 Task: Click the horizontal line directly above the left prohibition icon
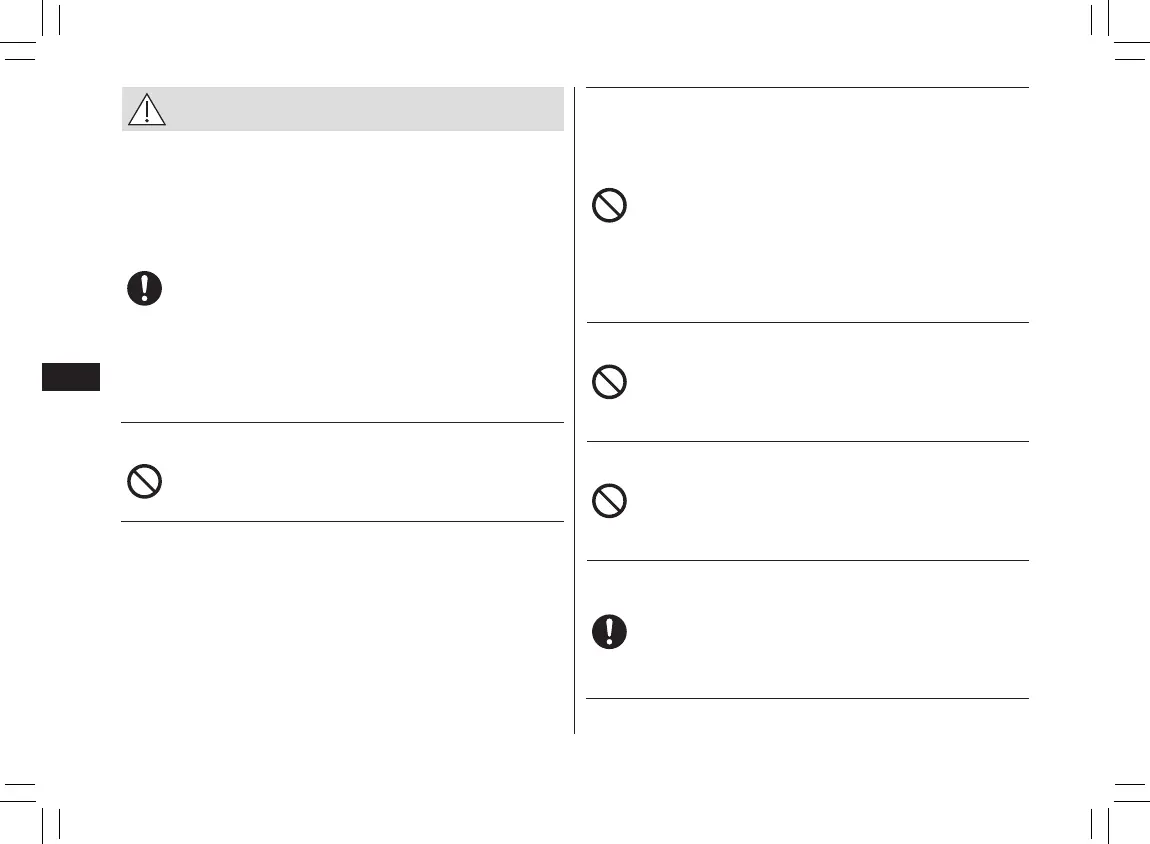coord(342,423)
